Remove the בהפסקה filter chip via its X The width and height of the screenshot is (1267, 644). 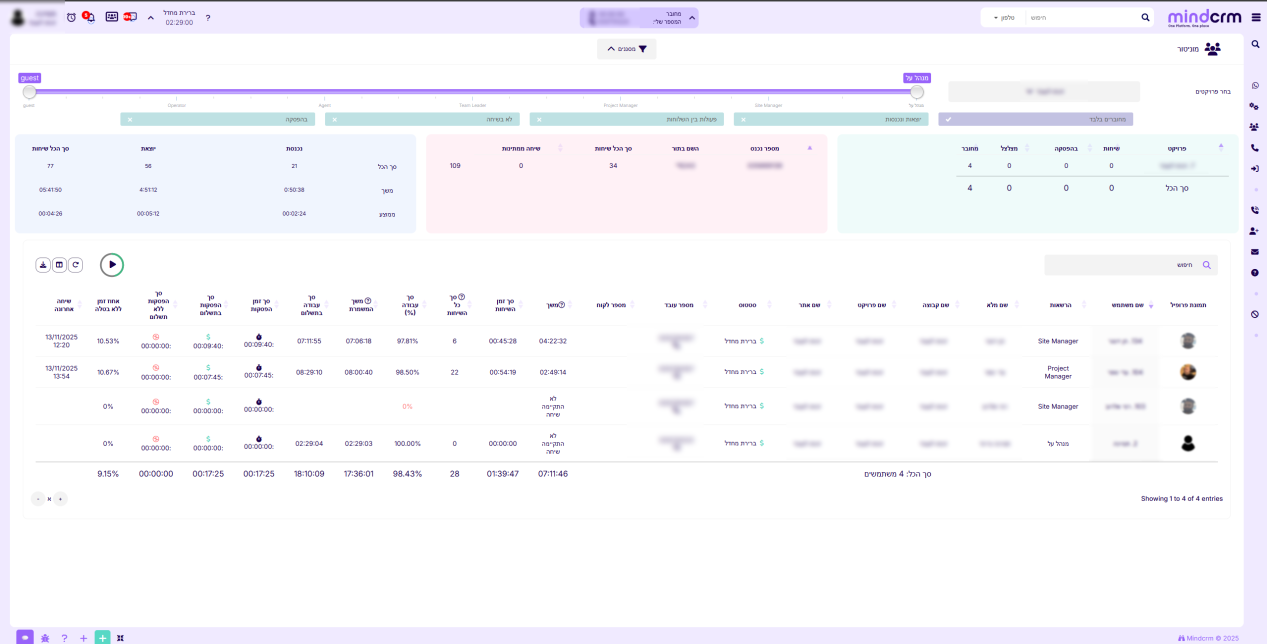pyautogui.click(x=130, y=118)
